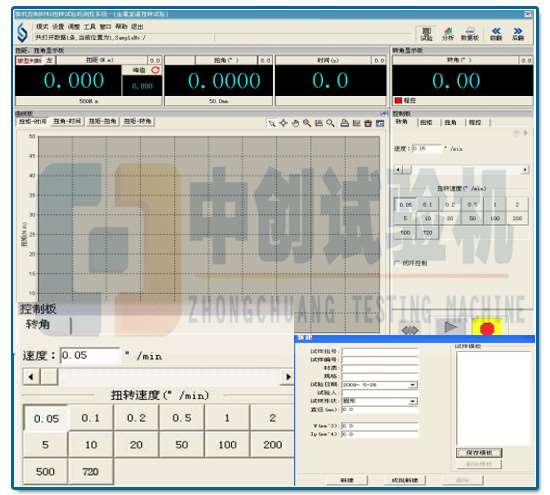Choose 0.2 speed preset in enlarged panel
550x495 pixels.
coord(136,418)
